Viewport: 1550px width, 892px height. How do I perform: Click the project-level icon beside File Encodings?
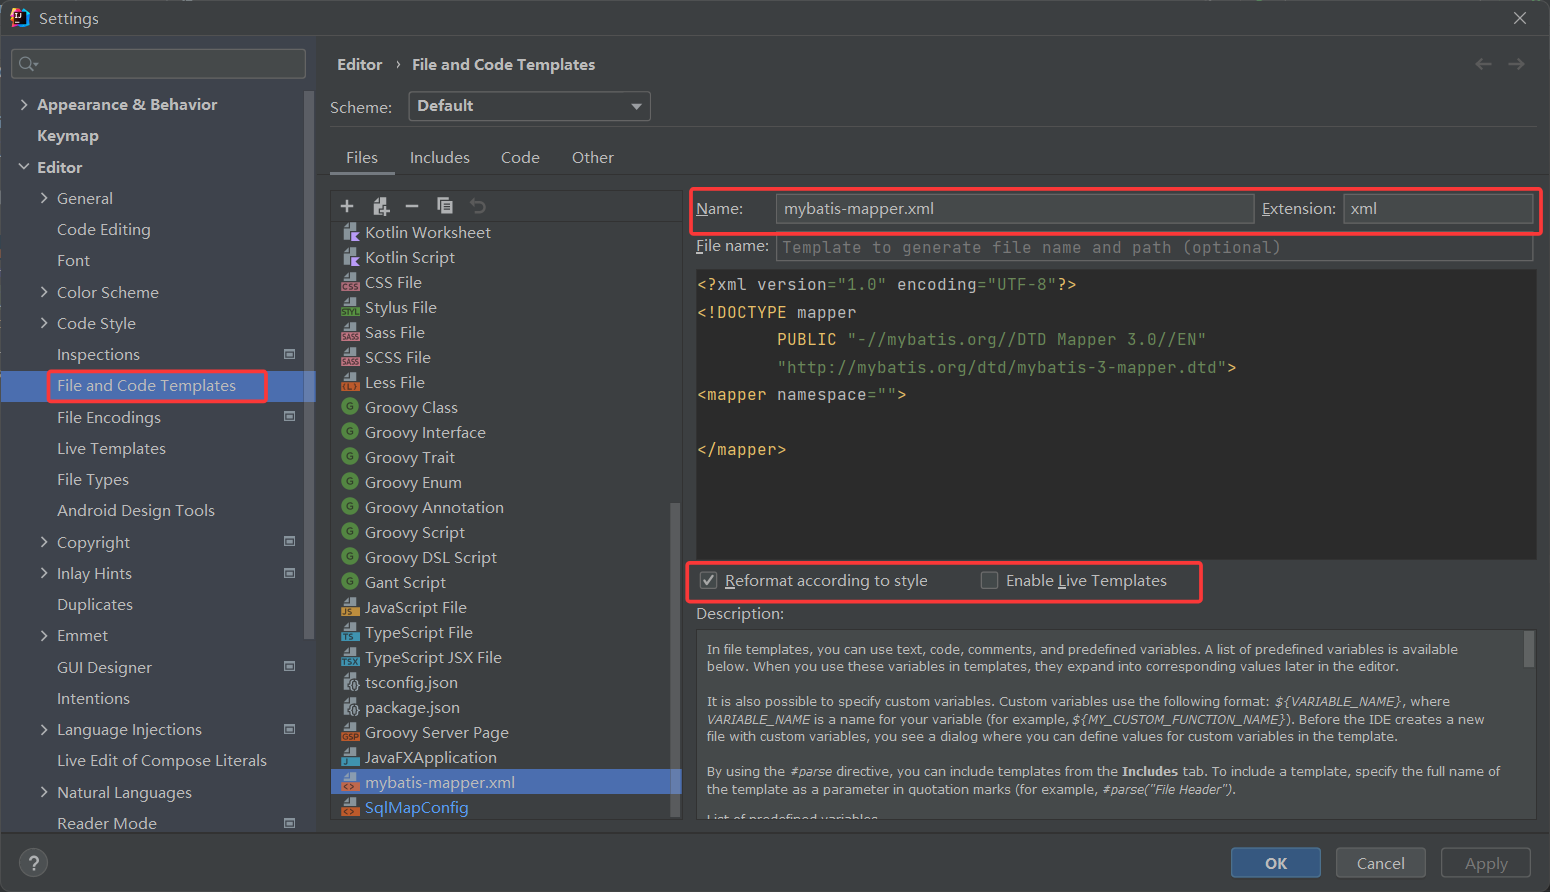click(x=289, y=417)
